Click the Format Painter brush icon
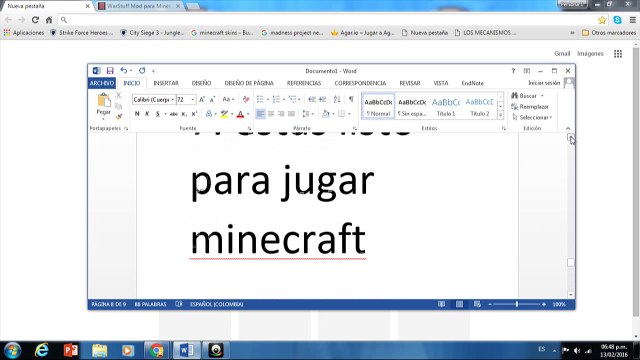 tap(119, 117)
